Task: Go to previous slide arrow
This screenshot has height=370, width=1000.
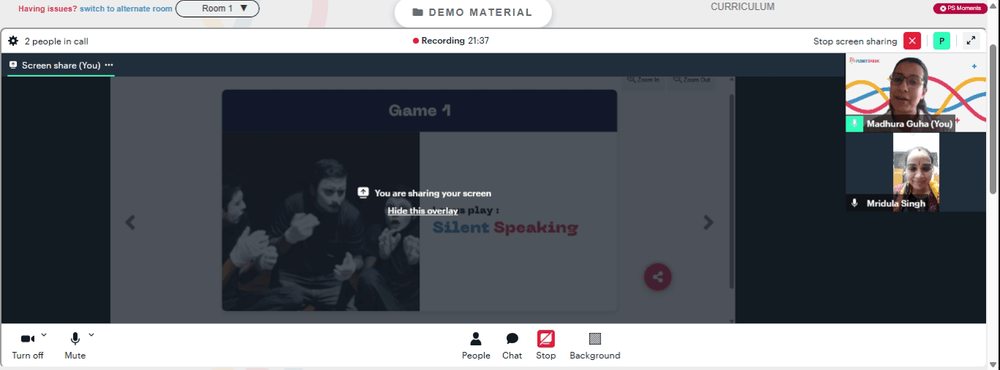Action: click(130, 222)
